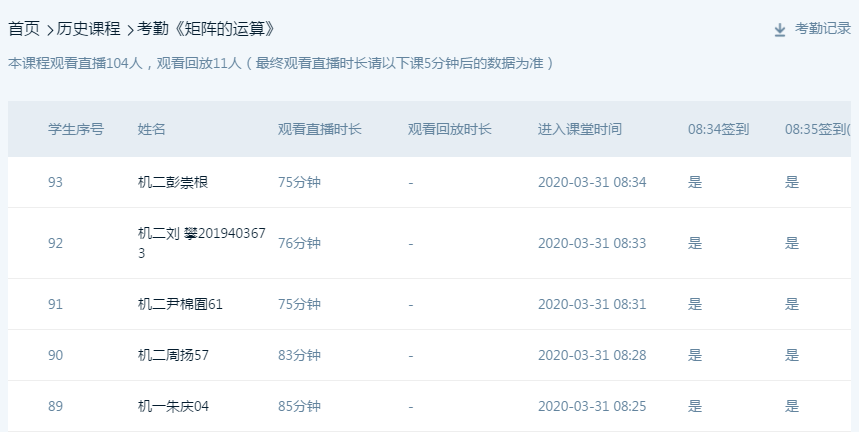The image size is (859, 432).
Task: Click the 学生序号 column header
Action: click(x=76, y=129)
